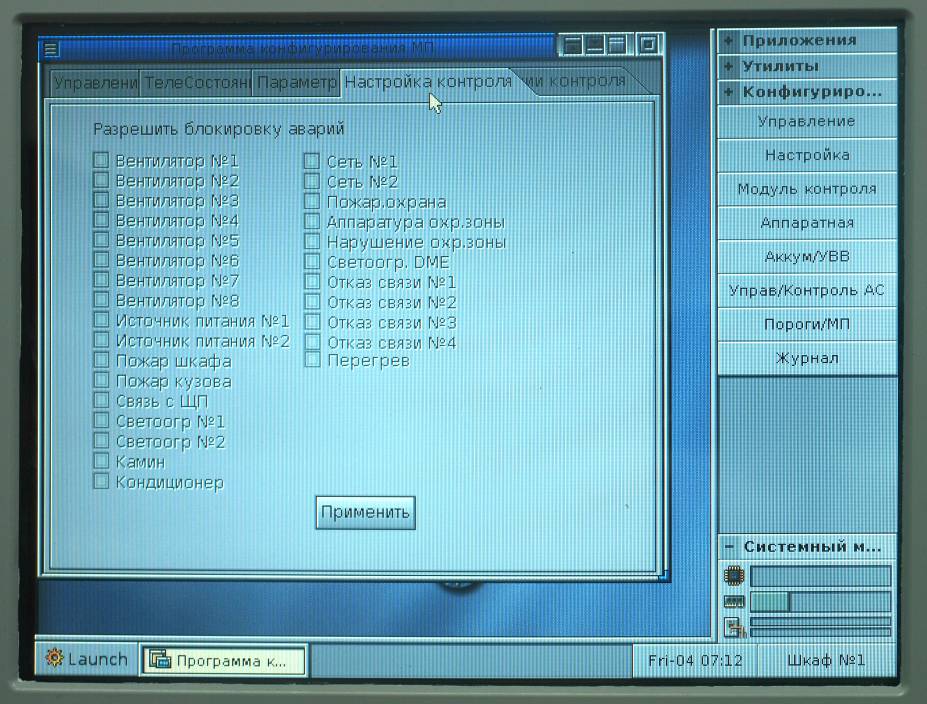
Task: Check the Камин checkbox
Action: pyautogui.click(x=101, y=460)
